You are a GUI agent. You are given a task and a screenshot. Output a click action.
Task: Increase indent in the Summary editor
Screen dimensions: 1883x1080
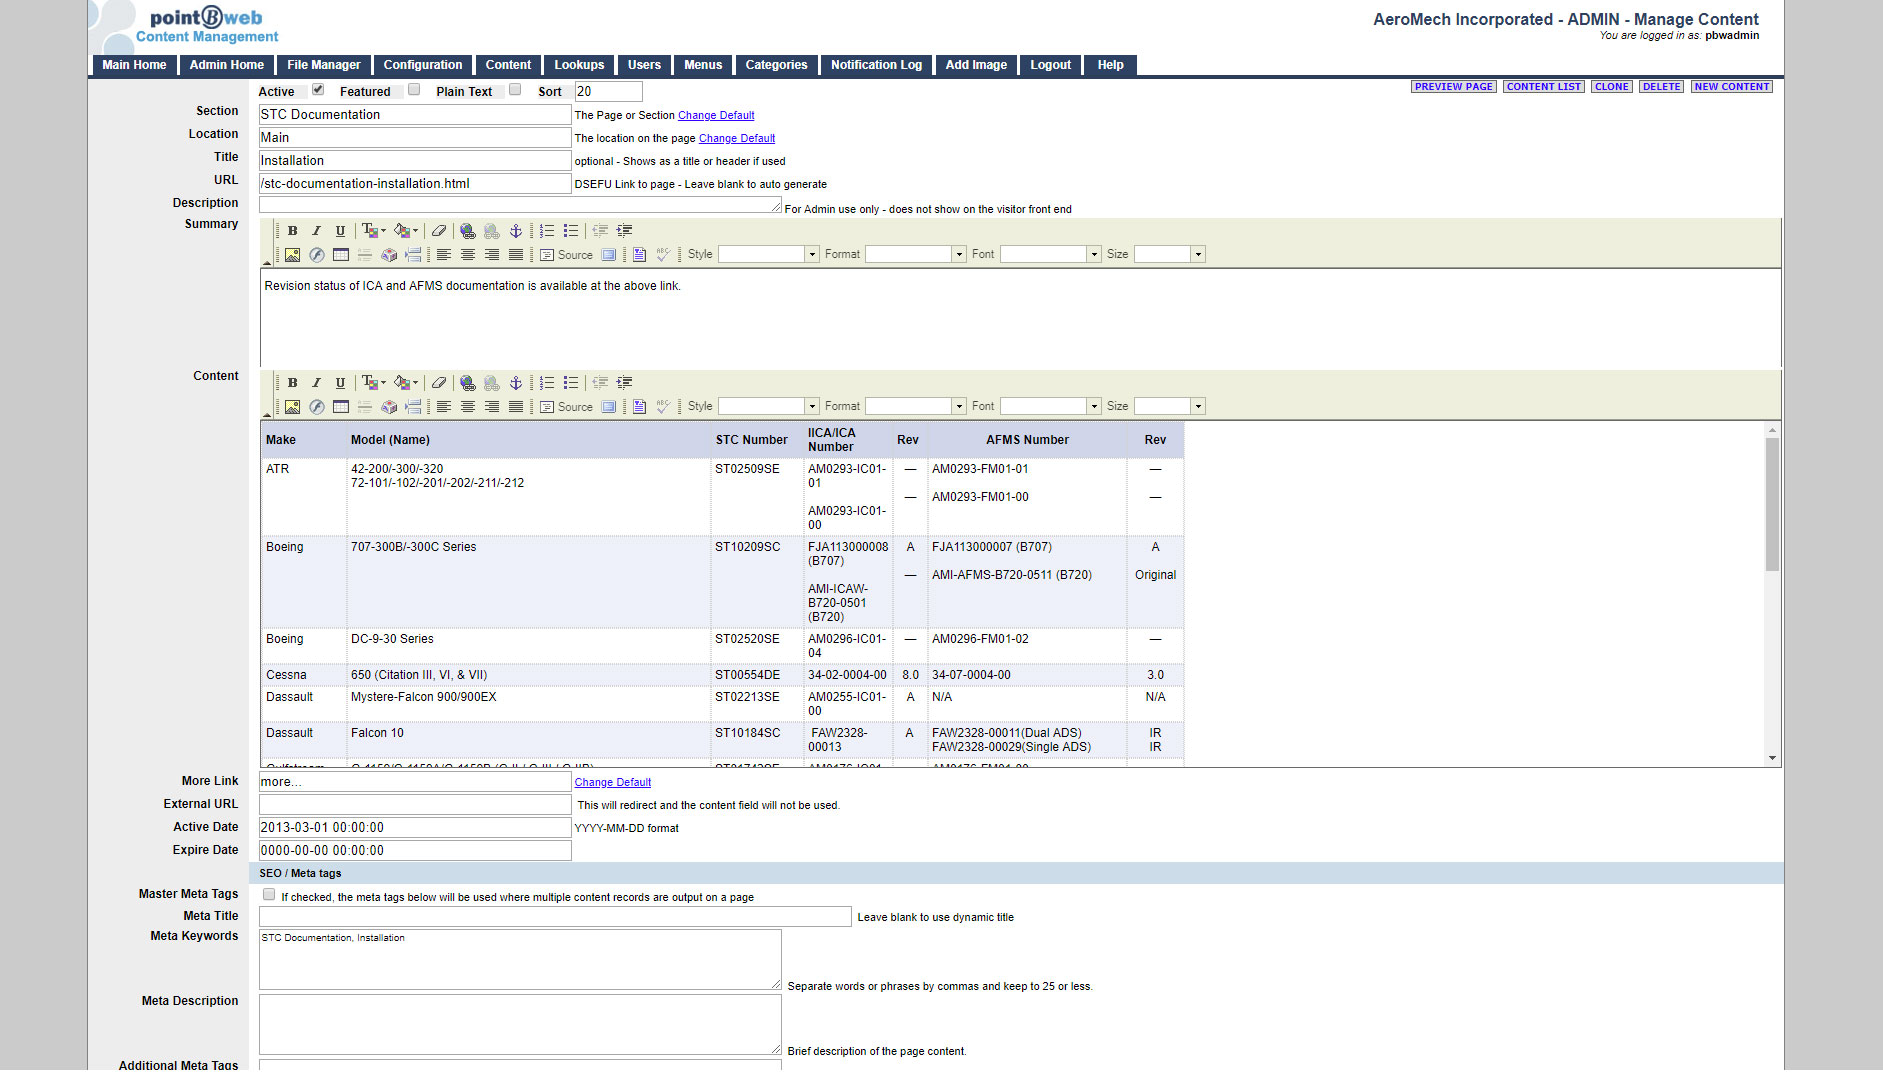[x=624, y=231]
